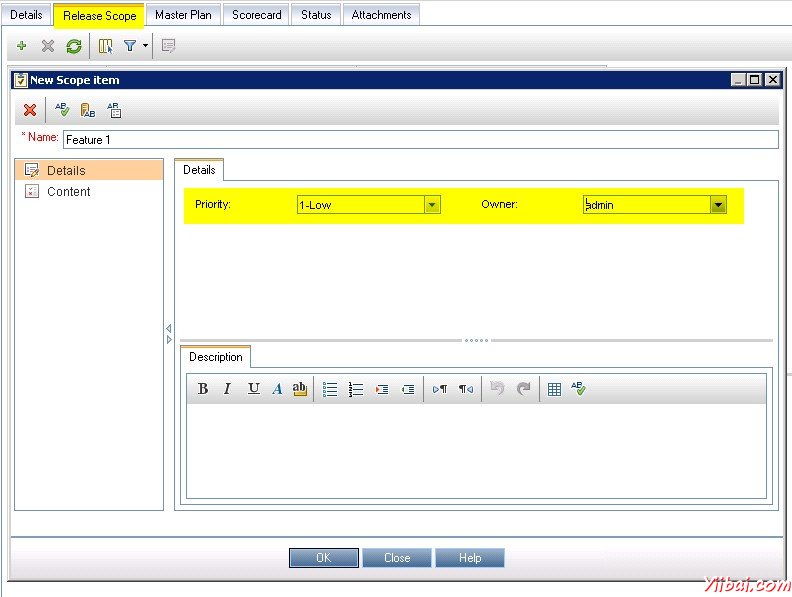Click the Name input field
792x597 pixels.
pyautogui.click(x=420, y=140)
